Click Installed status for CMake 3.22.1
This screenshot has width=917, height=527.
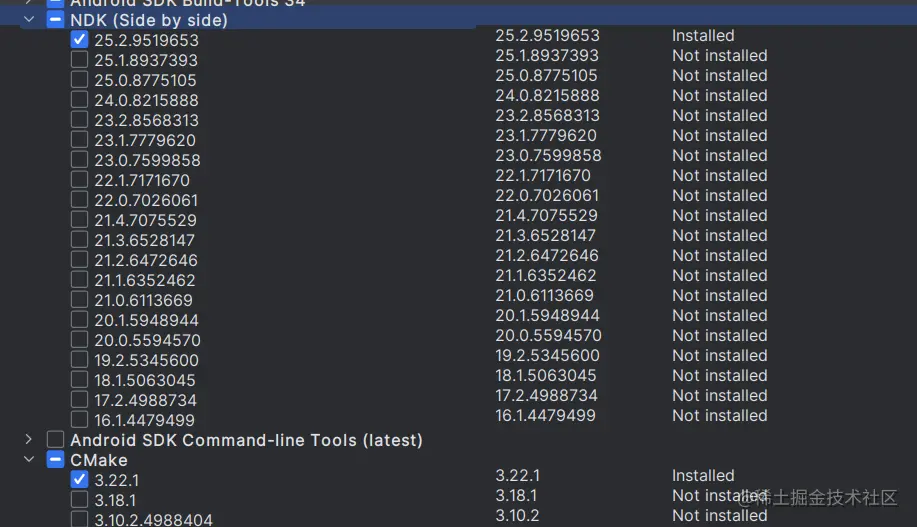tap(703, 475)
